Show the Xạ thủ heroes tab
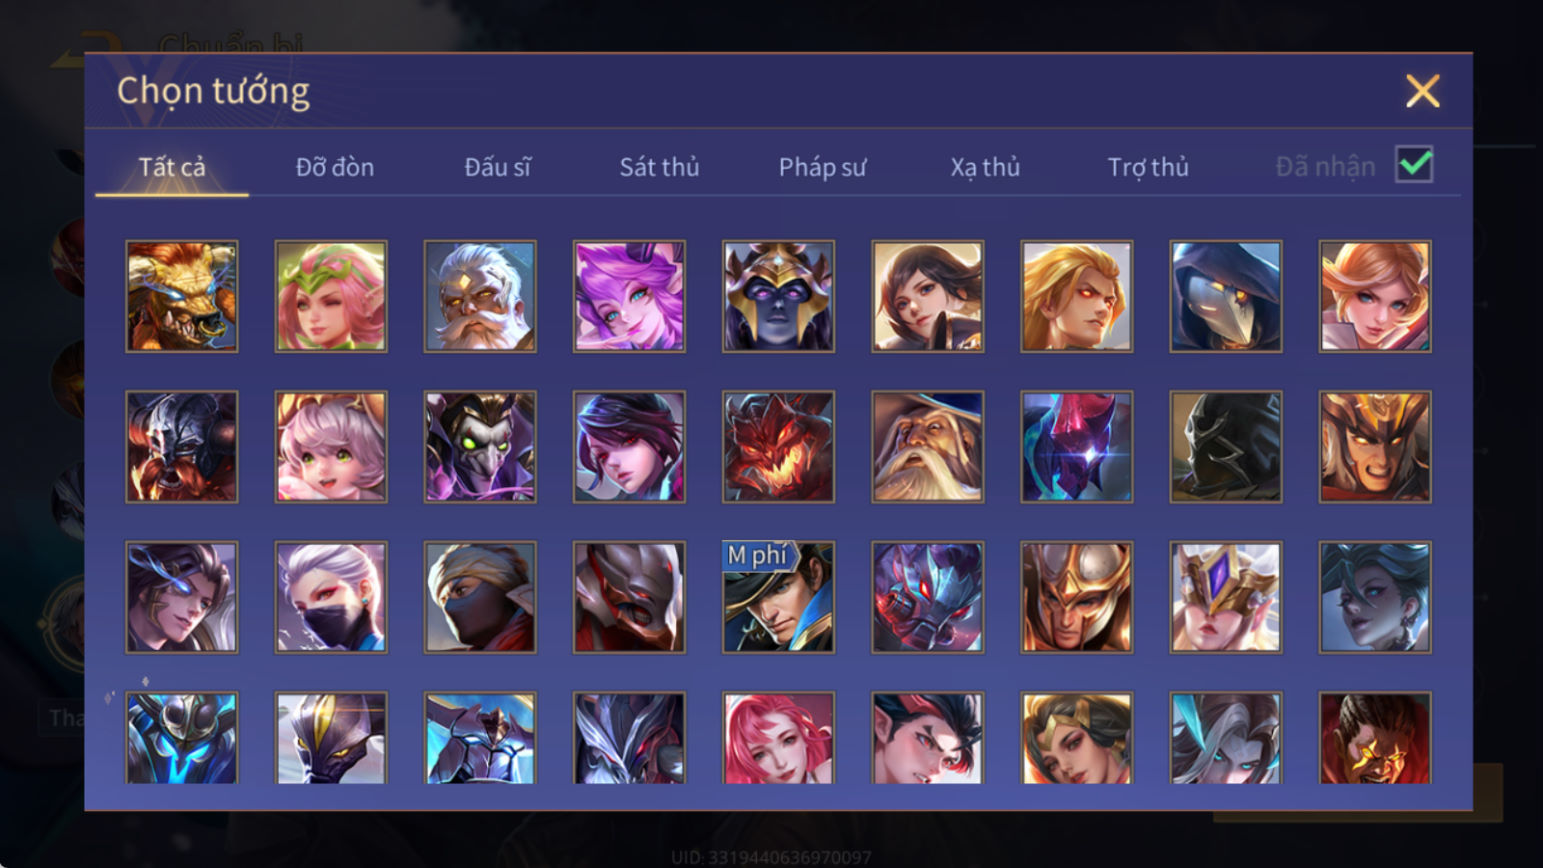Screen dimensions: 1543x868 click(x=985, y=167)
